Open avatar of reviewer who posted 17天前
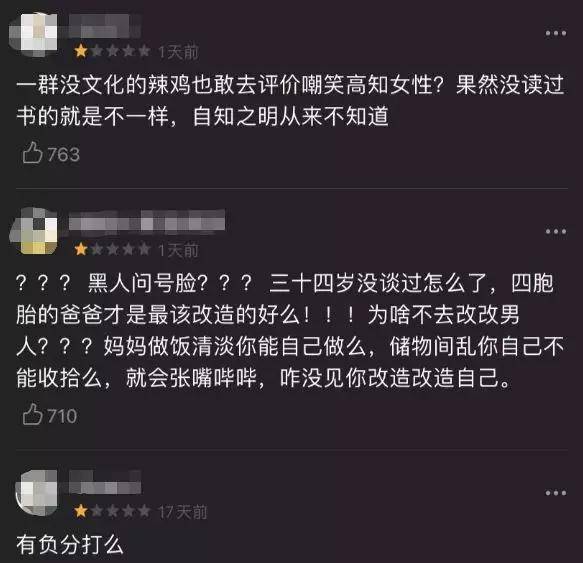The width and height of the screenshot is (583, 563). pos(36,492)
